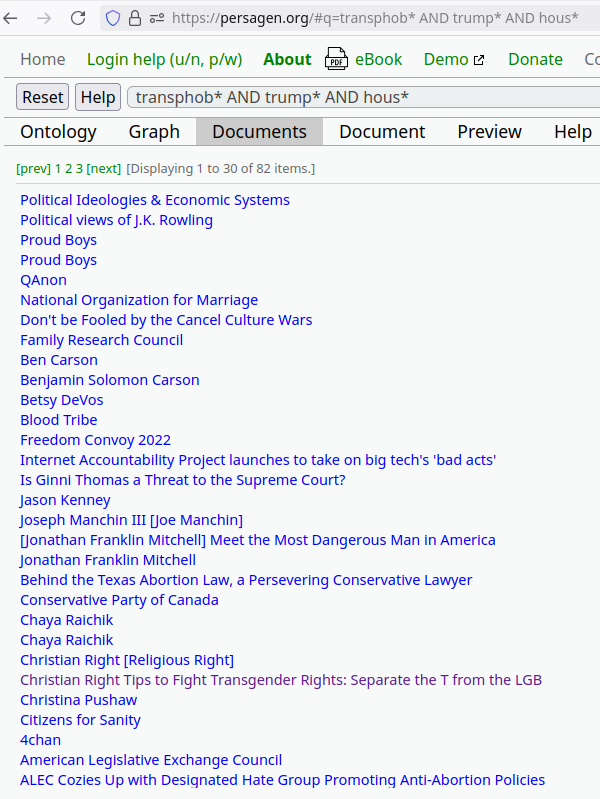
Task: Click the search query input field
Action: 363,97
